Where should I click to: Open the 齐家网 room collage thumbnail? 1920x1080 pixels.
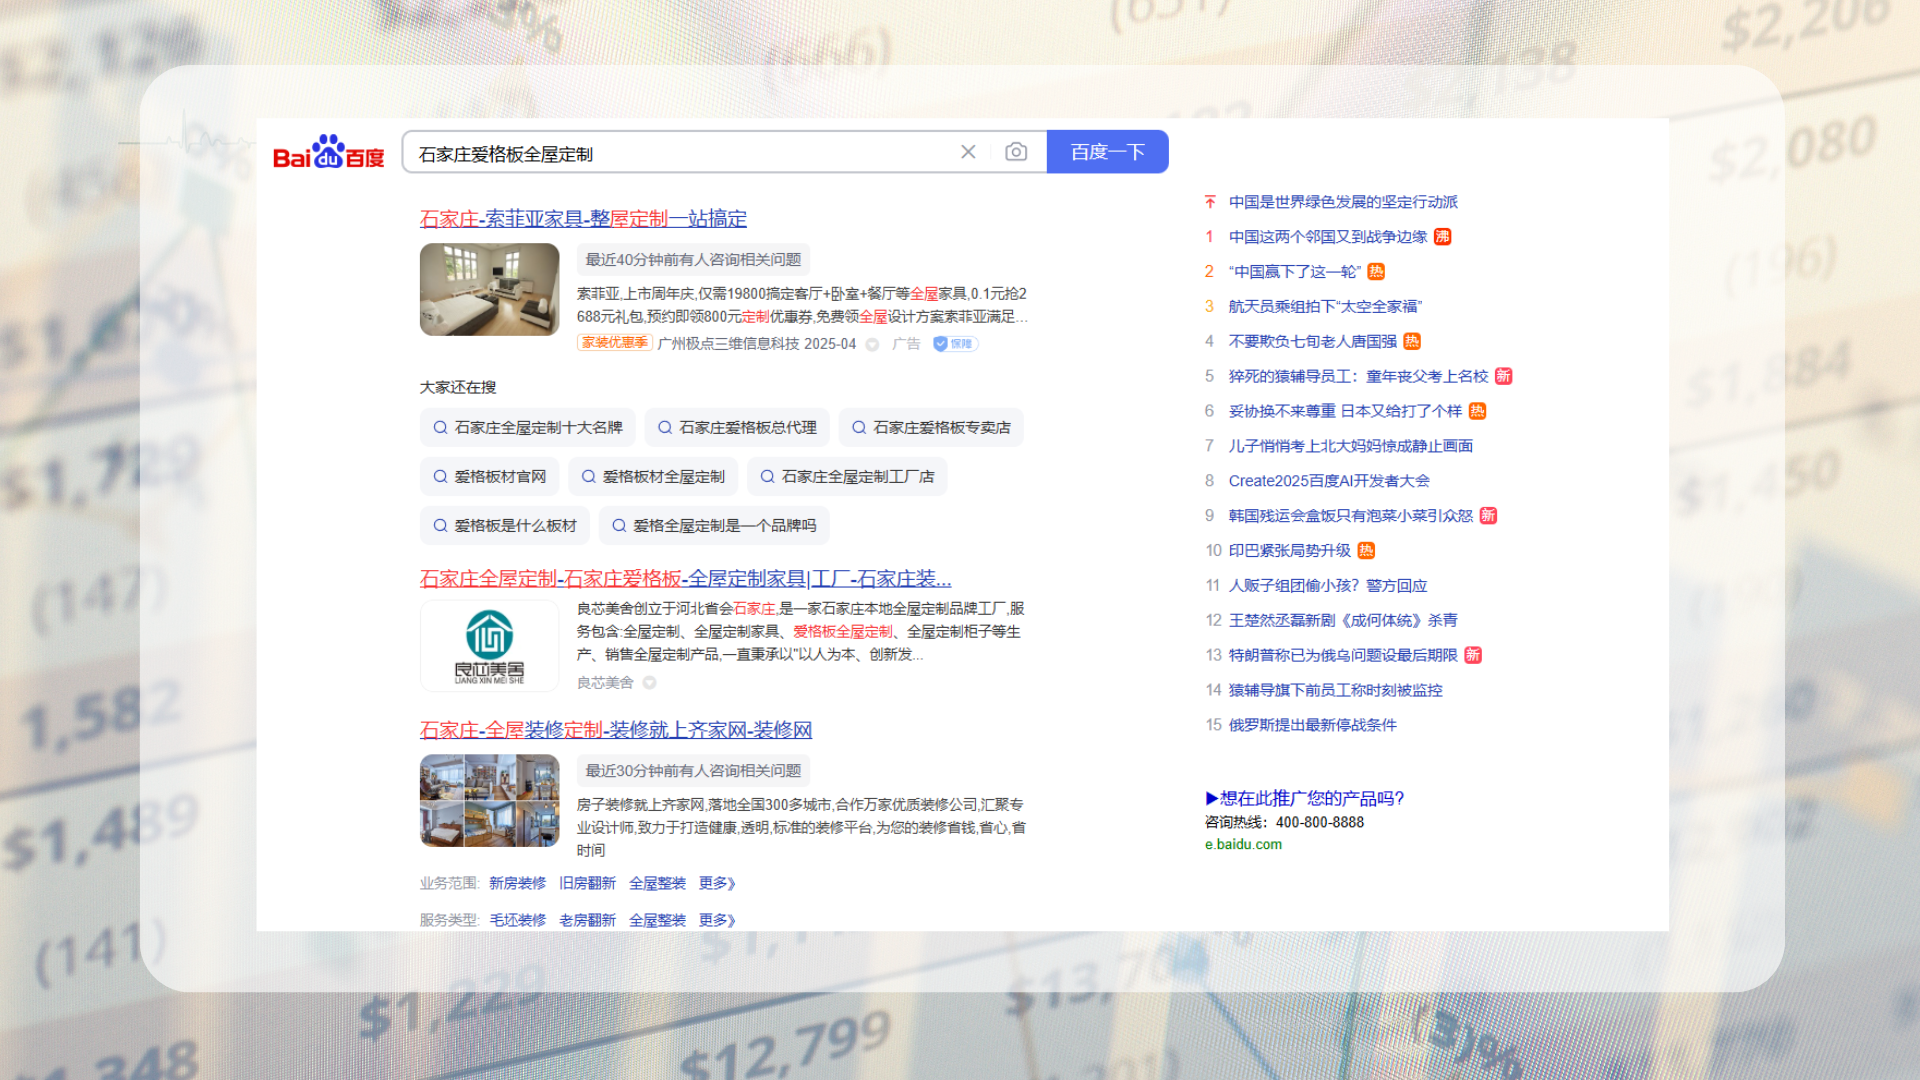click(x=489, y=800)
